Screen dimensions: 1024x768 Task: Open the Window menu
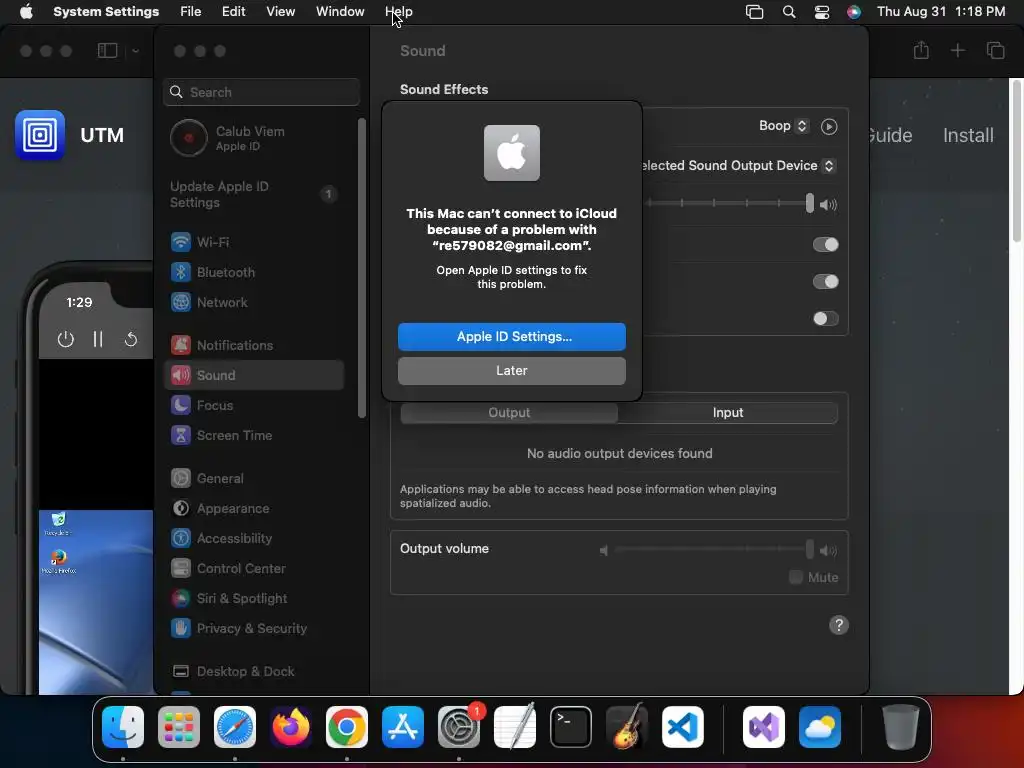pyautogui.click(x=340, y=12)
